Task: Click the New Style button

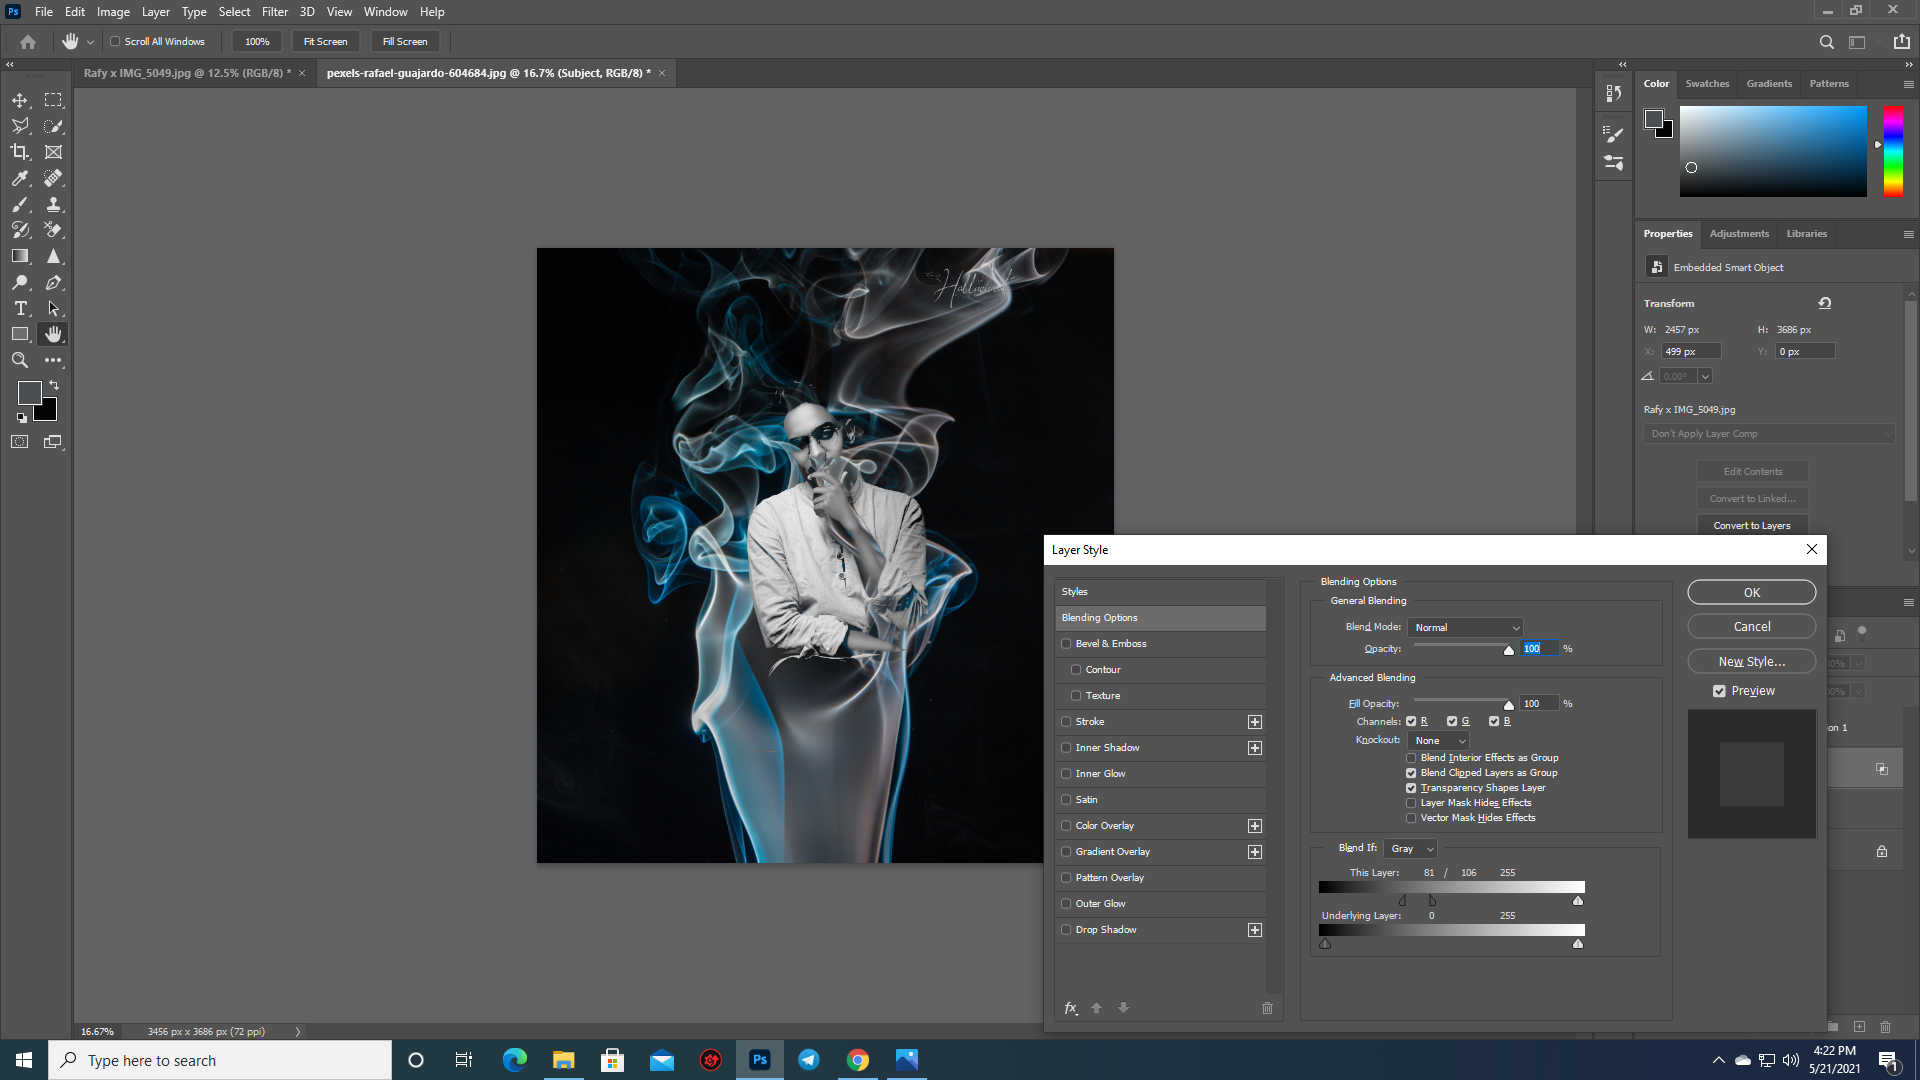Action: tap(1750, 661)
